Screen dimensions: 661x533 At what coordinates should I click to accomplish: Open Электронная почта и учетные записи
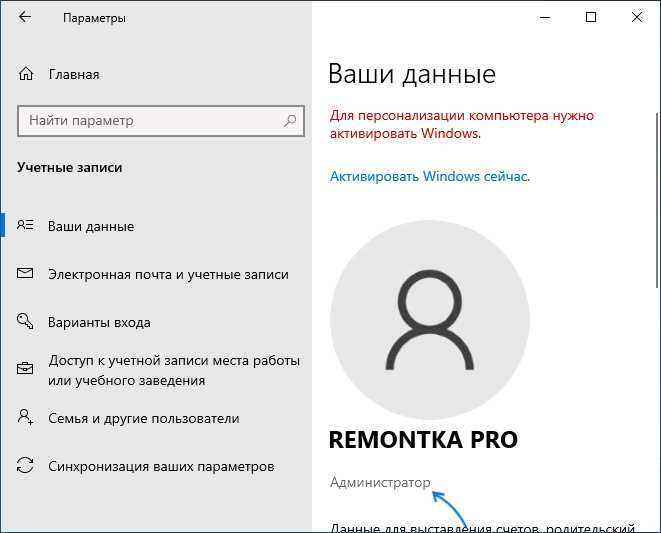pos(156,274)
